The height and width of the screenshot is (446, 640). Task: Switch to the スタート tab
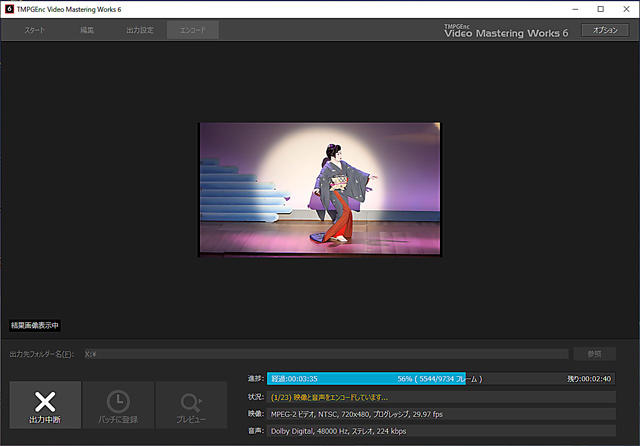[34, 31]
